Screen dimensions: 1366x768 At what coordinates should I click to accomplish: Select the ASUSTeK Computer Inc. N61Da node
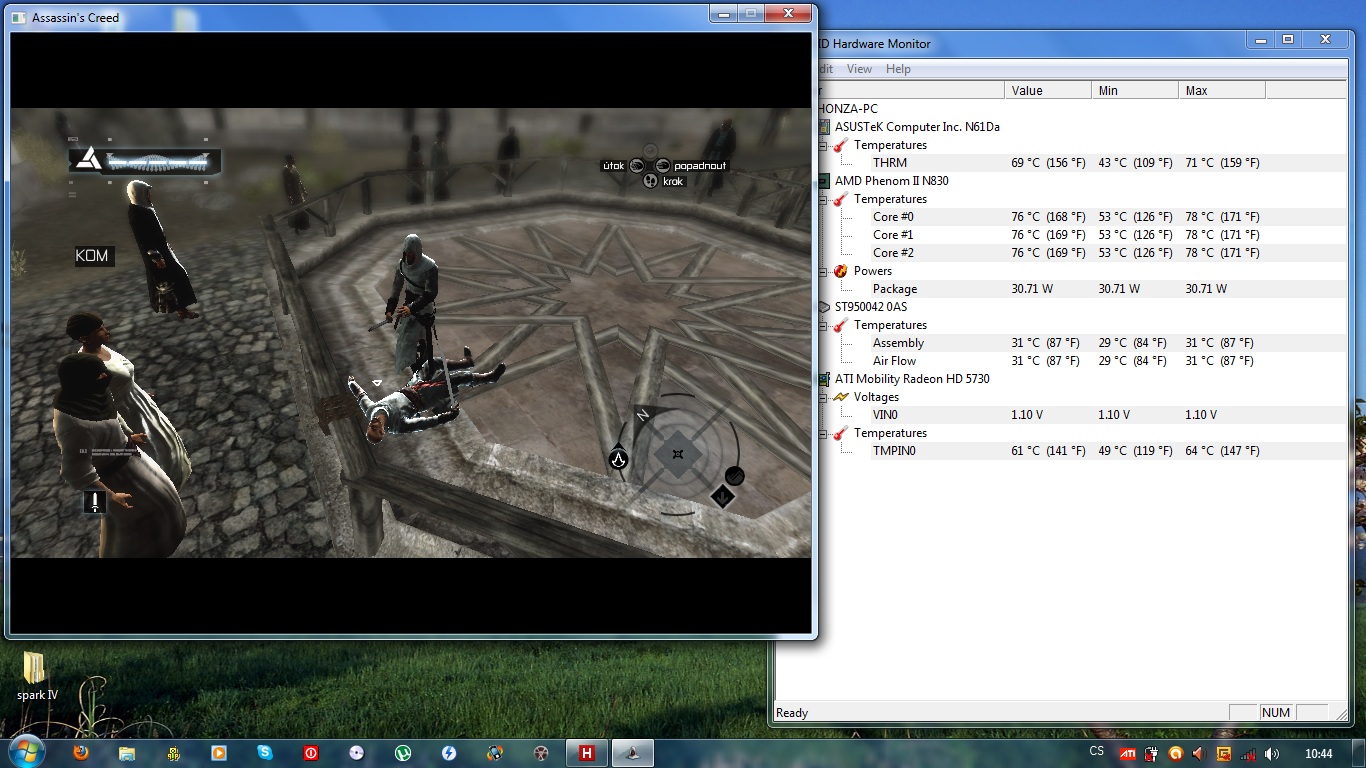[x=917, y=127]
